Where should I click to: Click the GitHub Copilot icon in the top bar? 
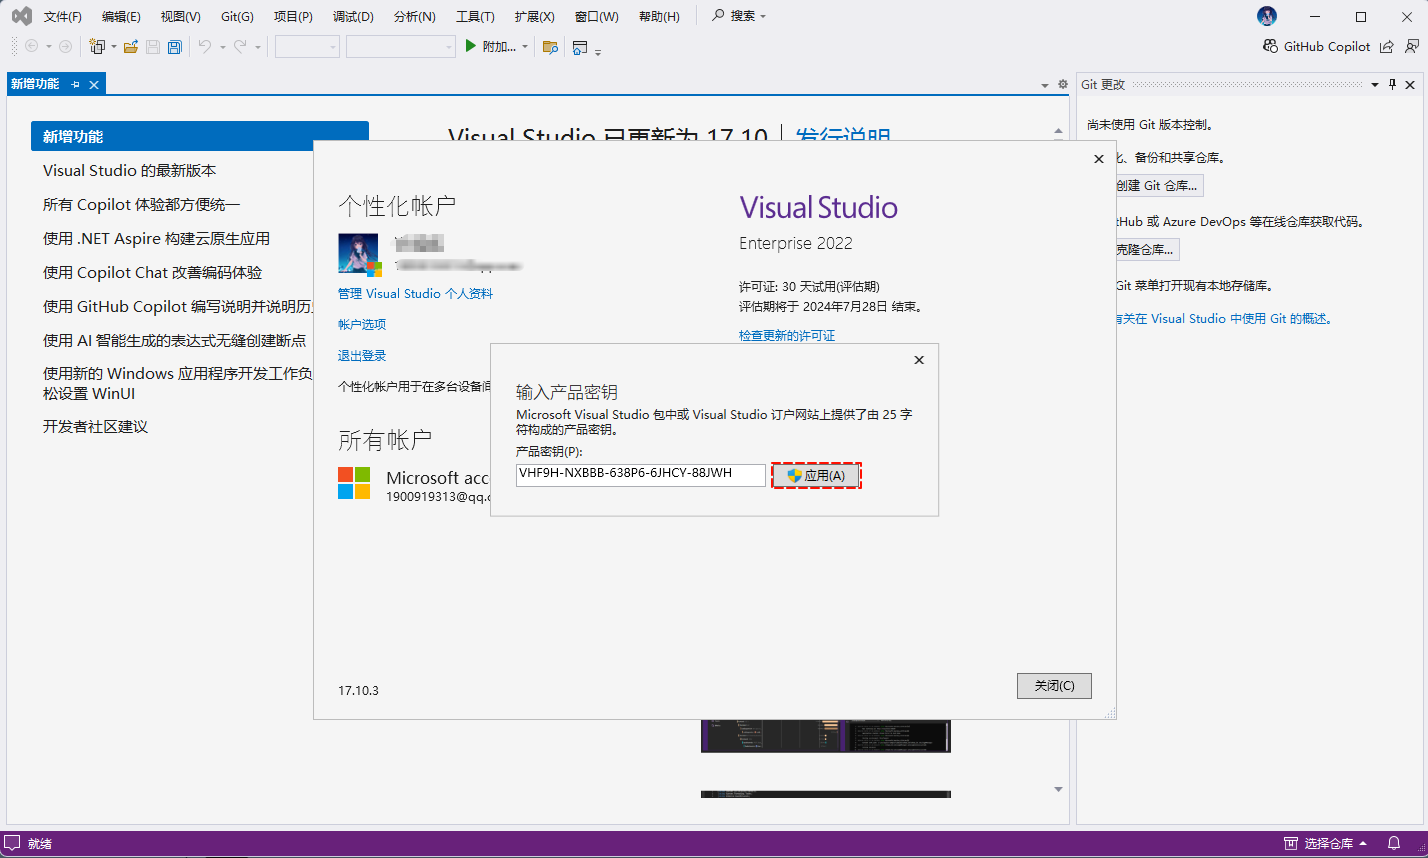pyautogui.click(x=1270, y=46)
